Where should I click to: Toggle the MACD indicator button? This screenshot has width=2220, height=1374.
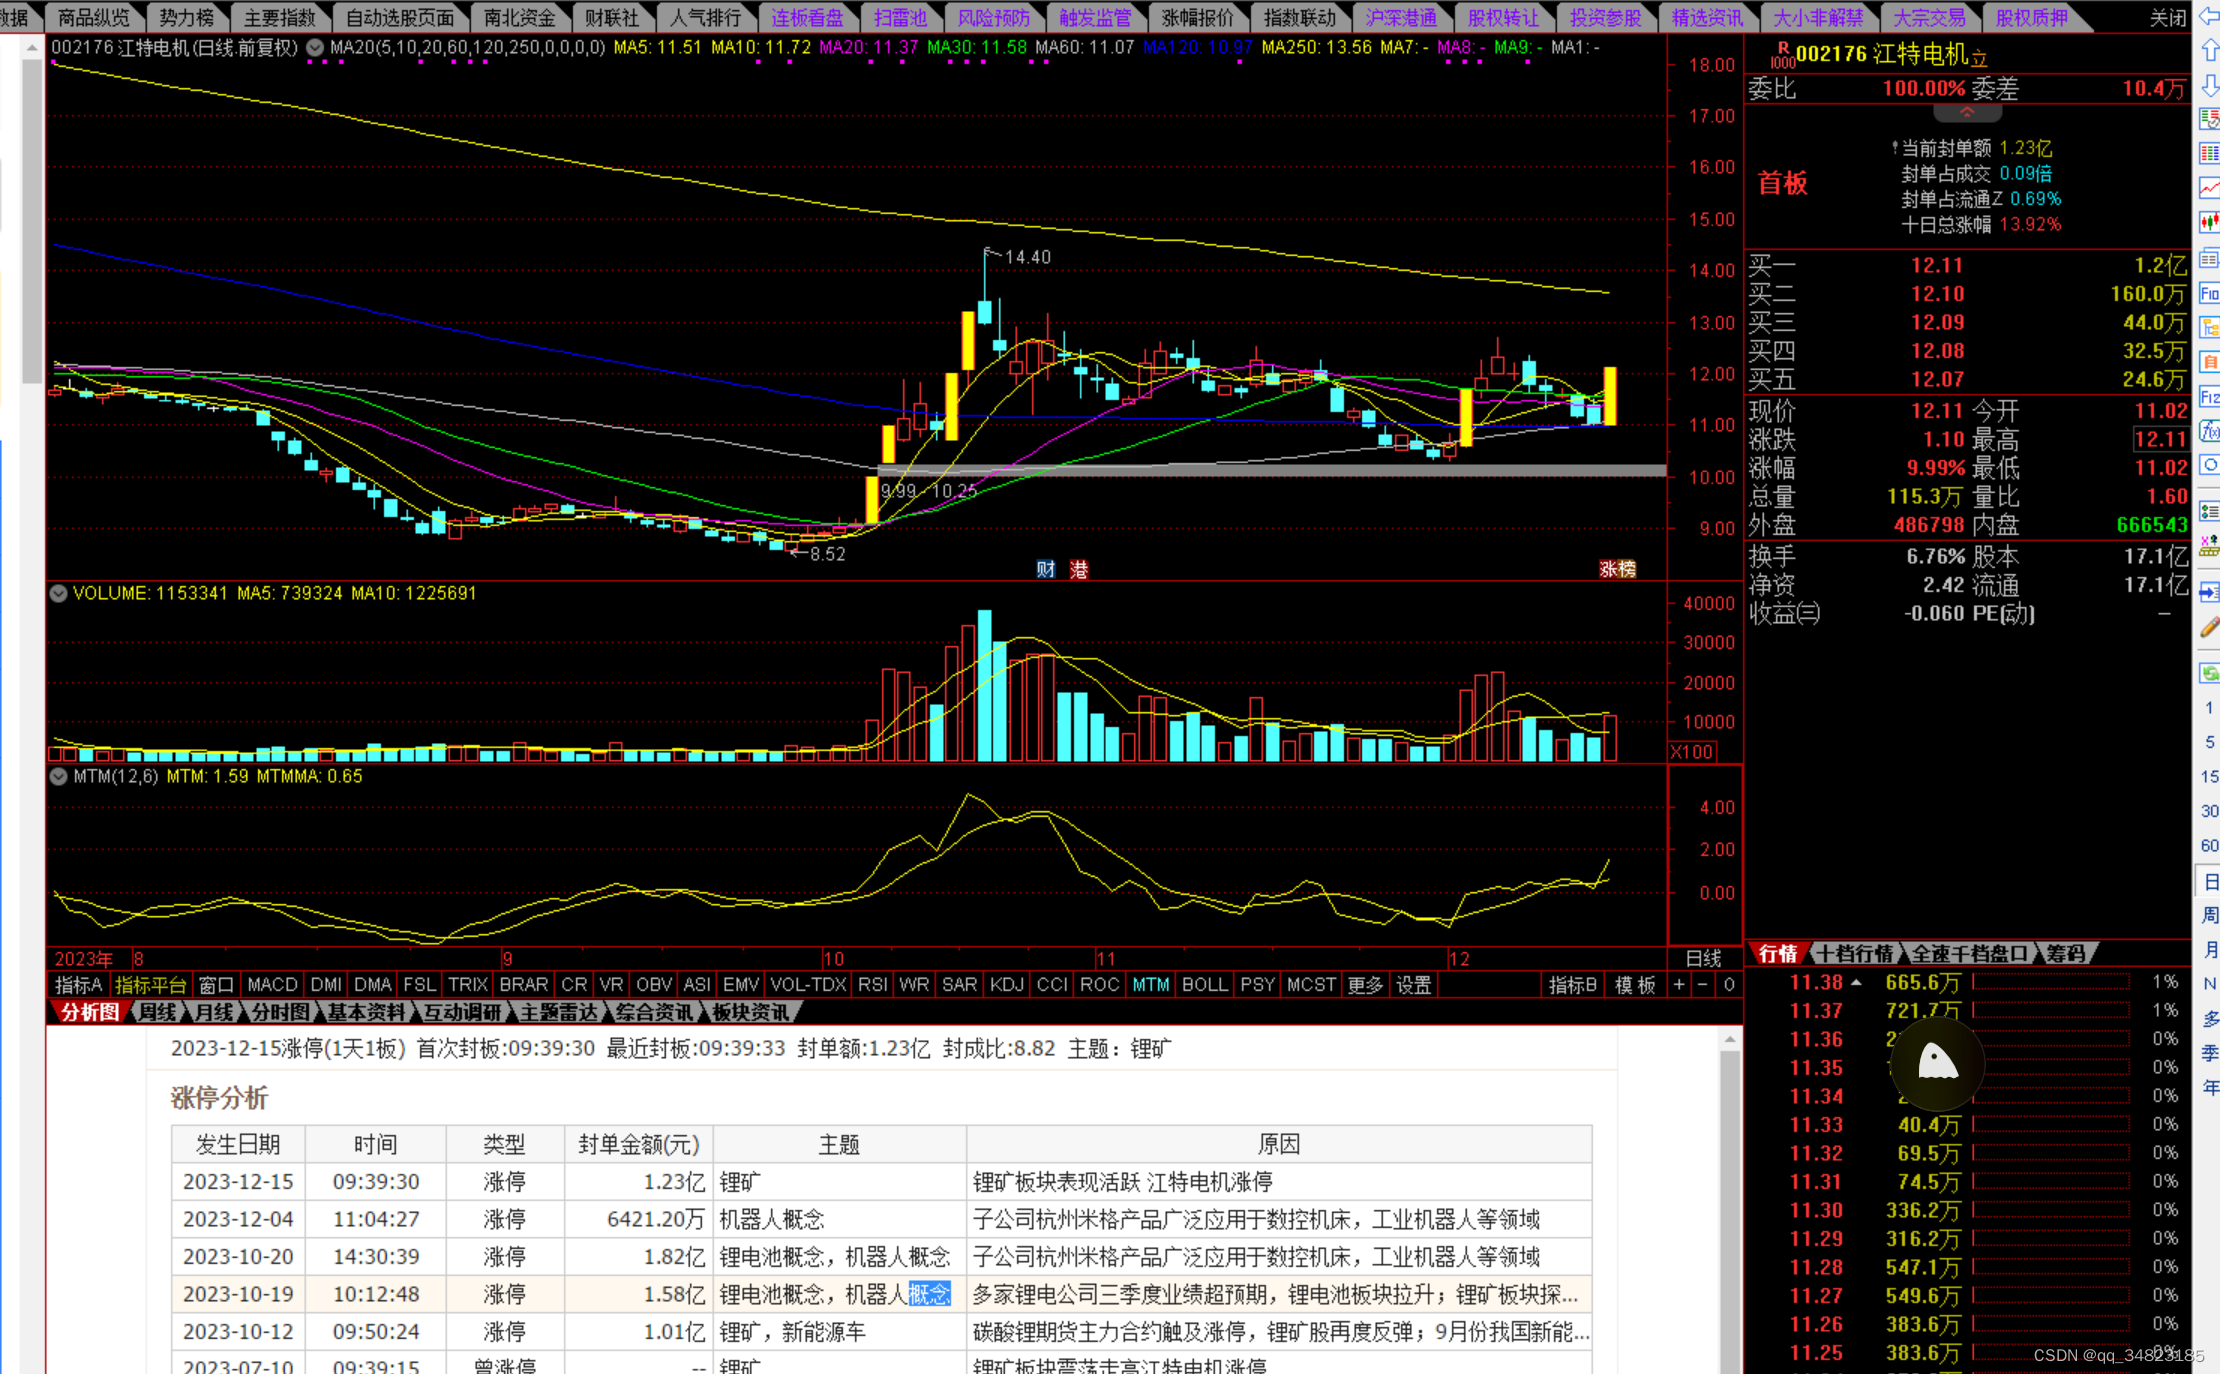coord(272,985)
